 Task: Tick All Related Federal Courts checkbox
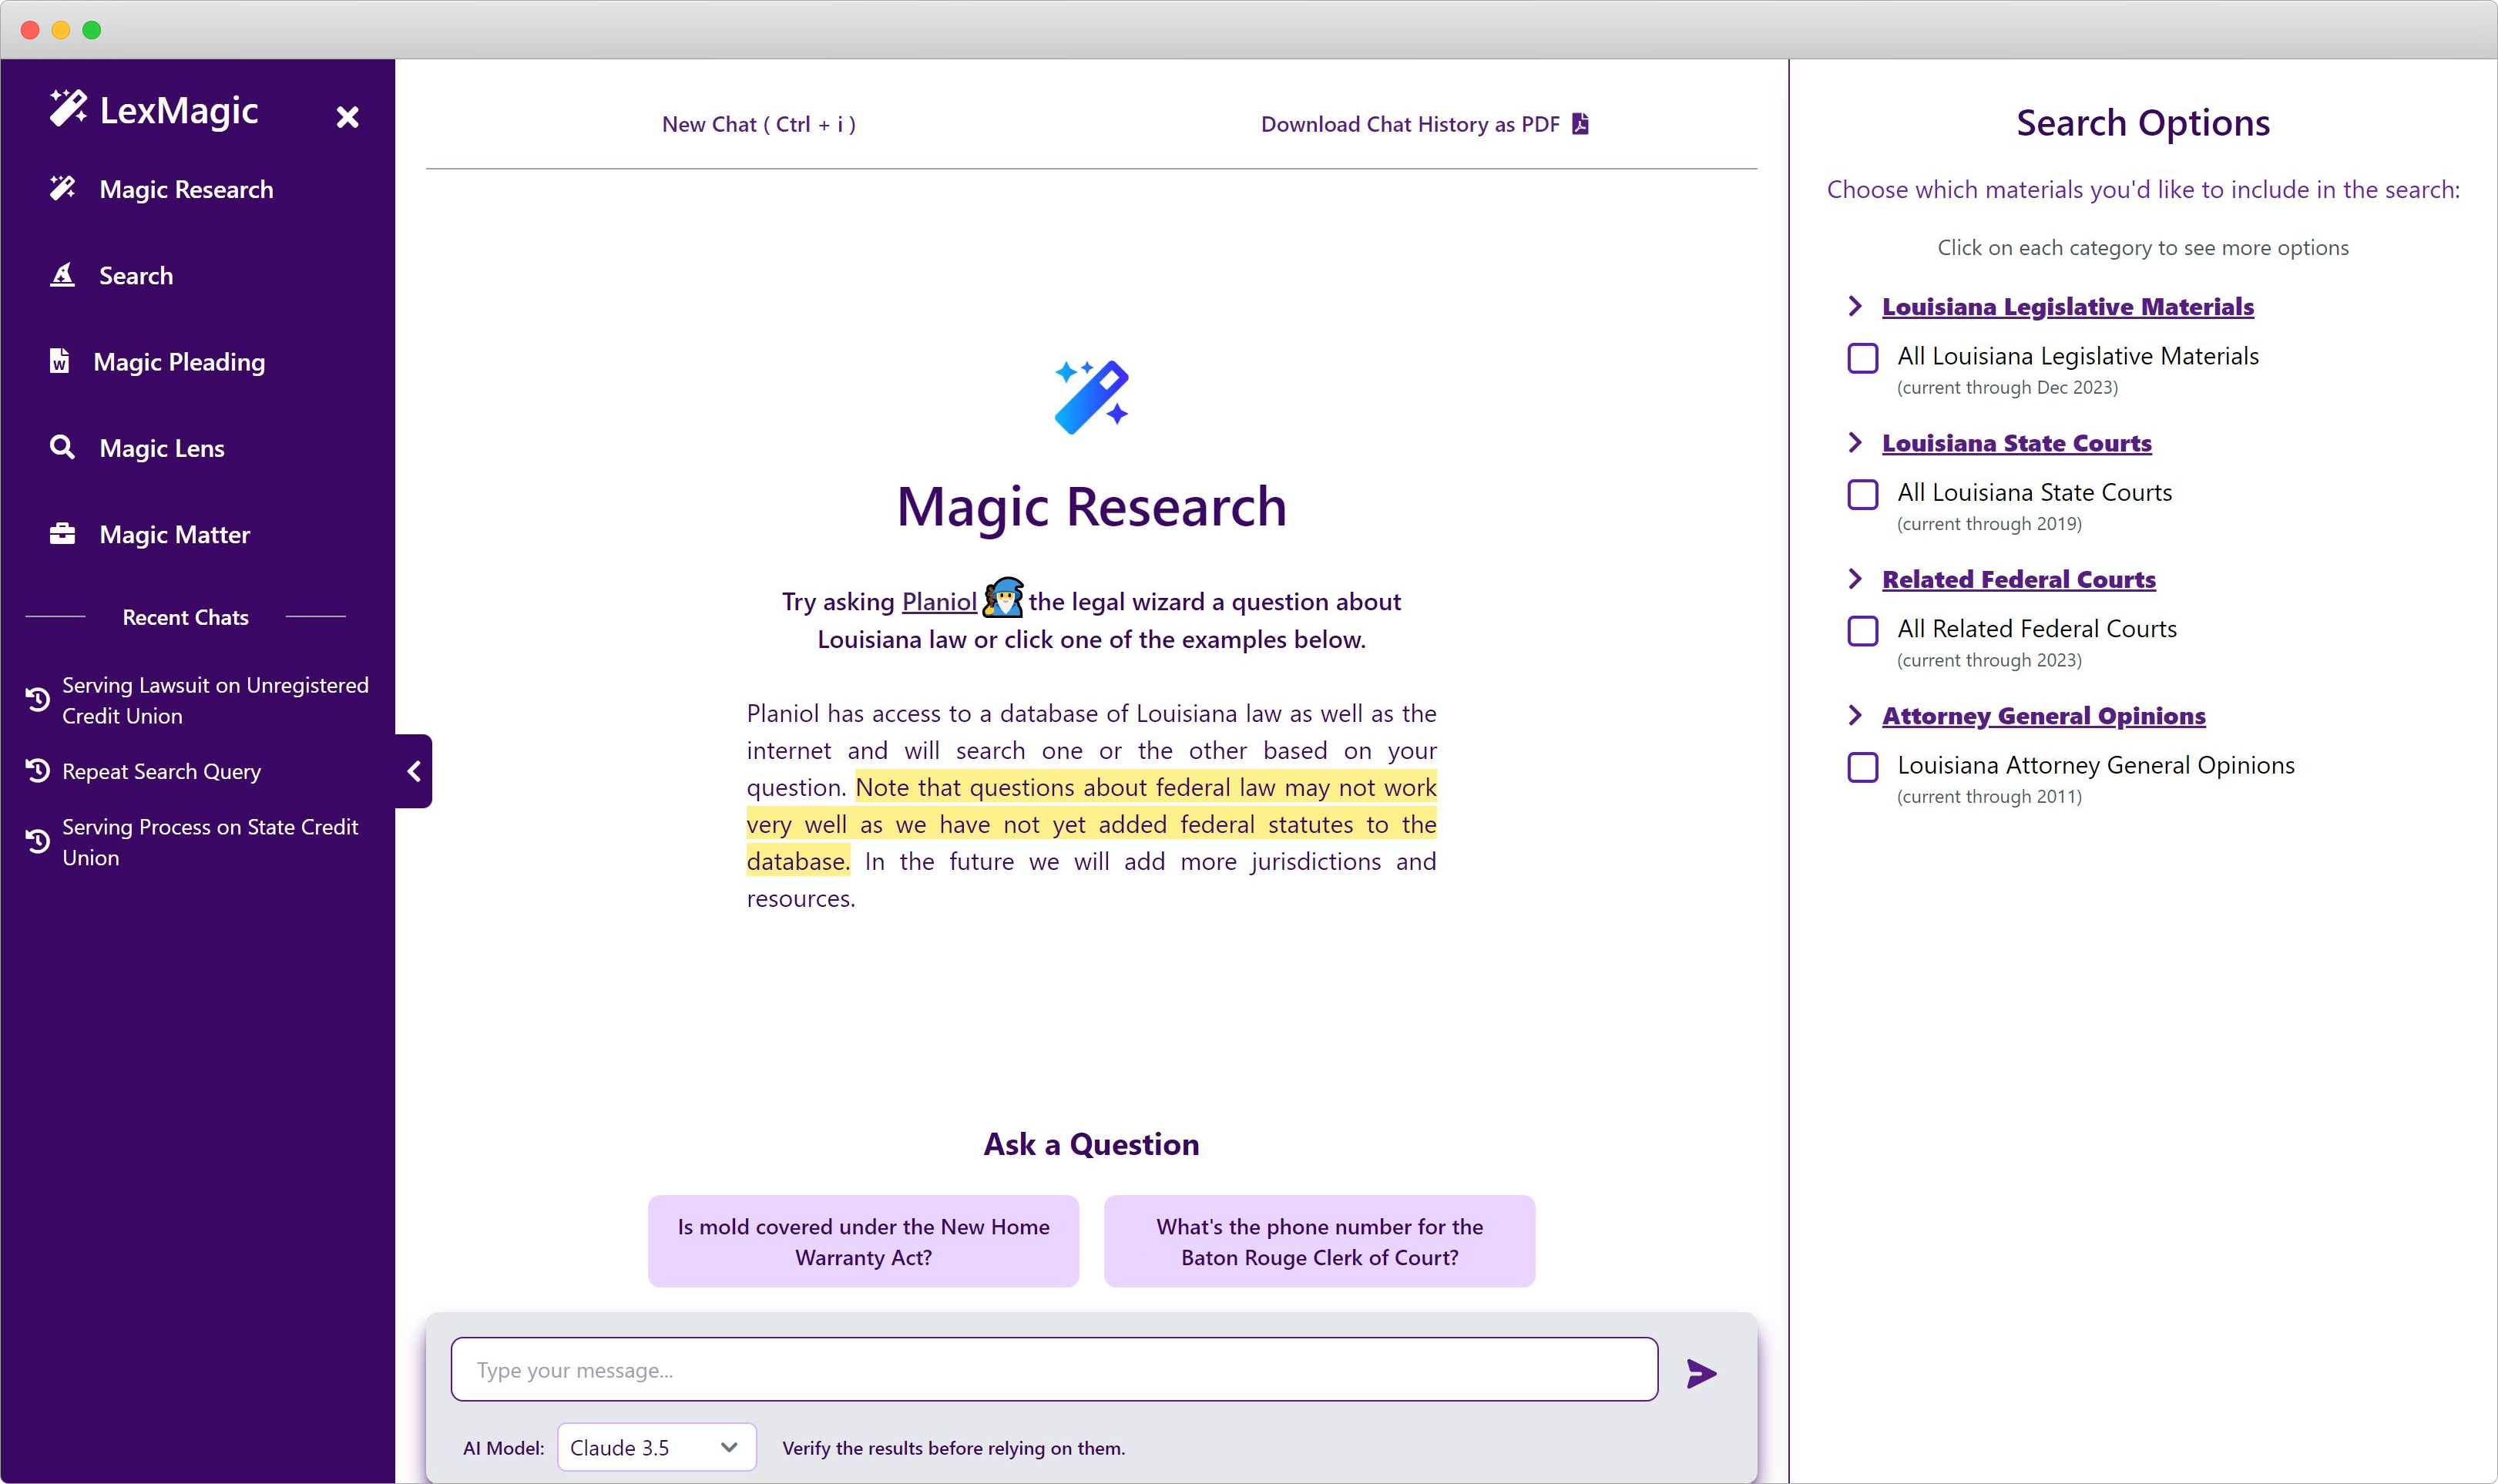[1862, 631]
